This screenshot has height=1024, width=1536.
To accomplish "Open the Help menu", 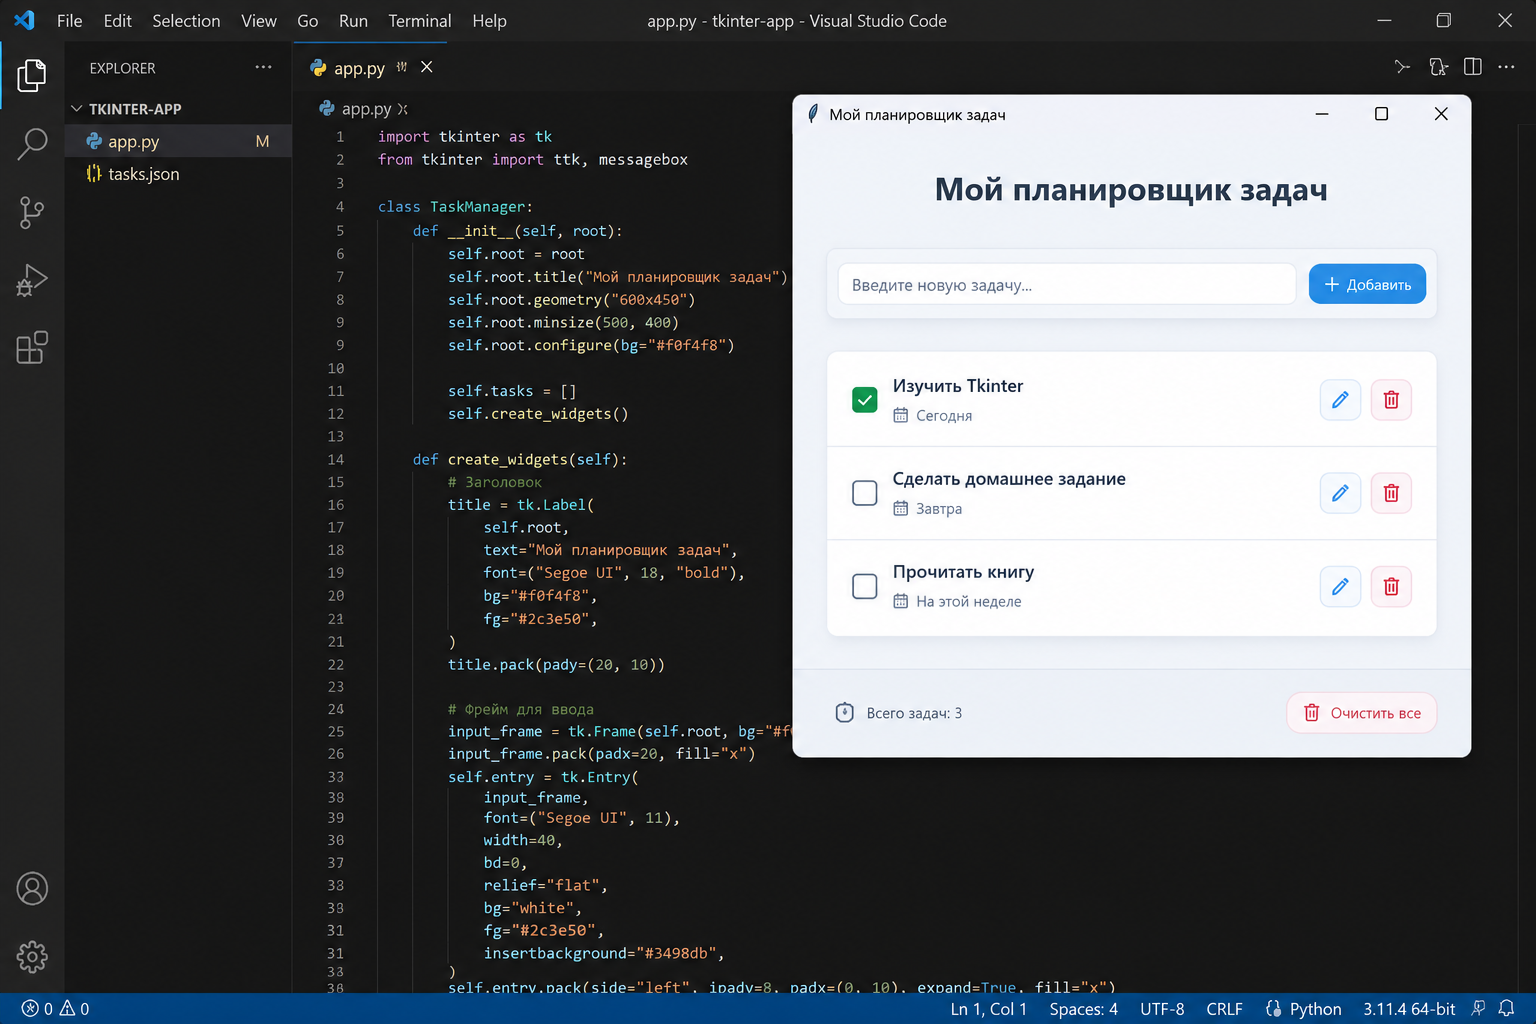I will pyautogui.click(x=489, y=21).
